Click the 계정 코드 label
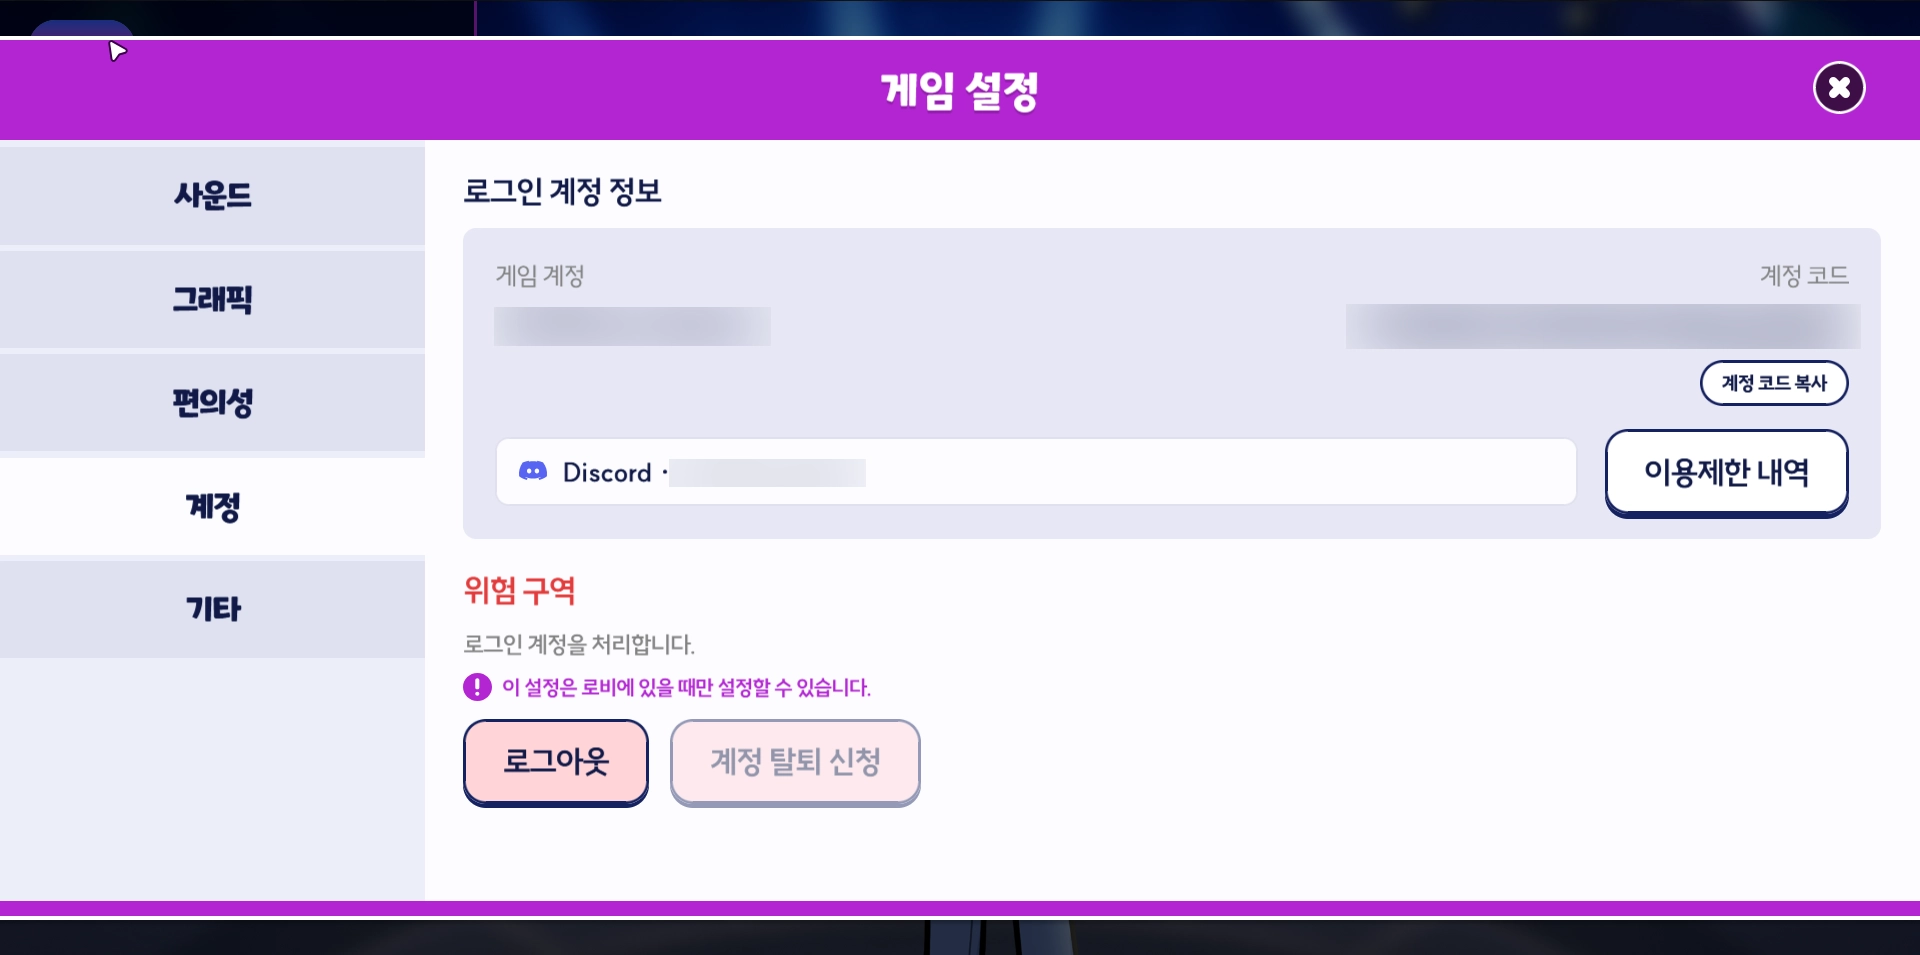The image size is (1920, 955). (1804, 275)
